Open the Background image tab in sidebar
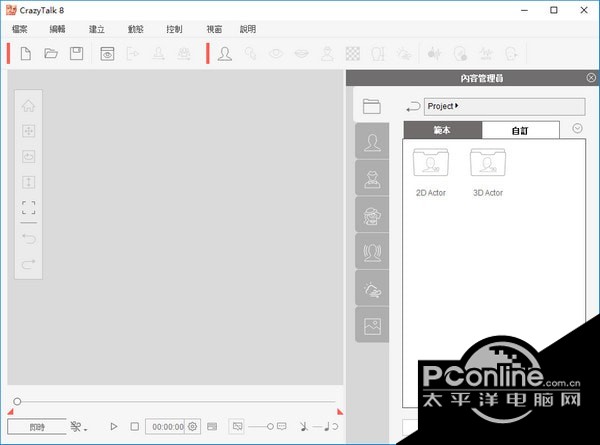Screen dimensions: 600x445 (x=372, y=325)
